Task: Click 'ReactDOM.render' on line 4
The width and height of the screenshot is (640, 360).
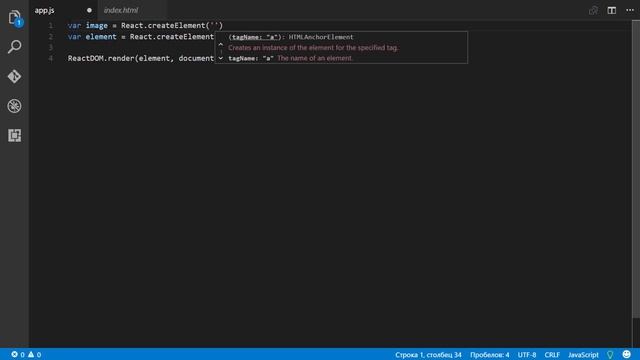Action: (101, 58)
